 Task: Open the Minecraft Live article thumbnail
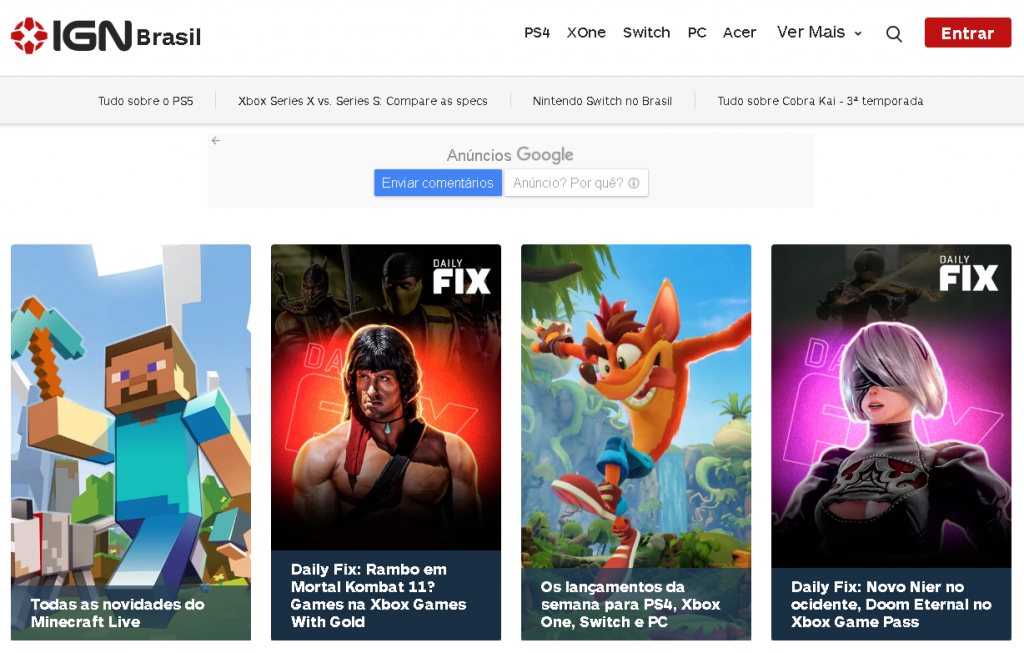click(131, 420)
